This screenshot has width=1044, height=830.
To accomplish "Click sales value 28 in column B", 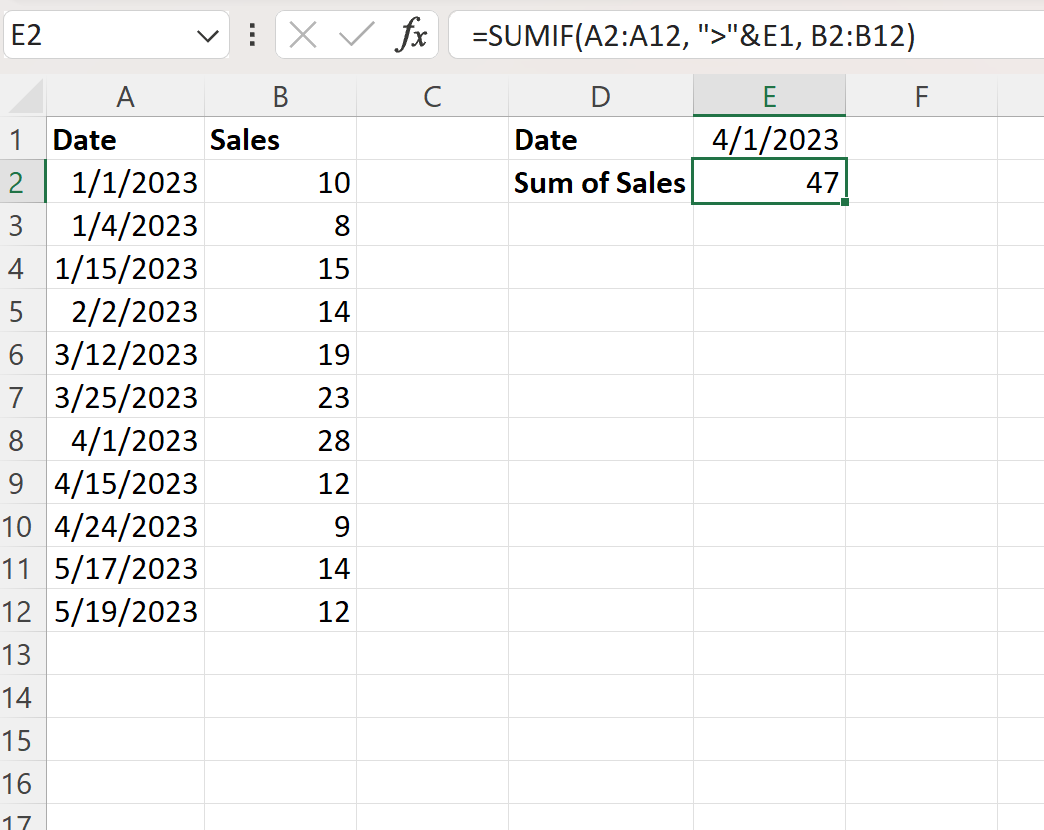I will coord(280,440).
